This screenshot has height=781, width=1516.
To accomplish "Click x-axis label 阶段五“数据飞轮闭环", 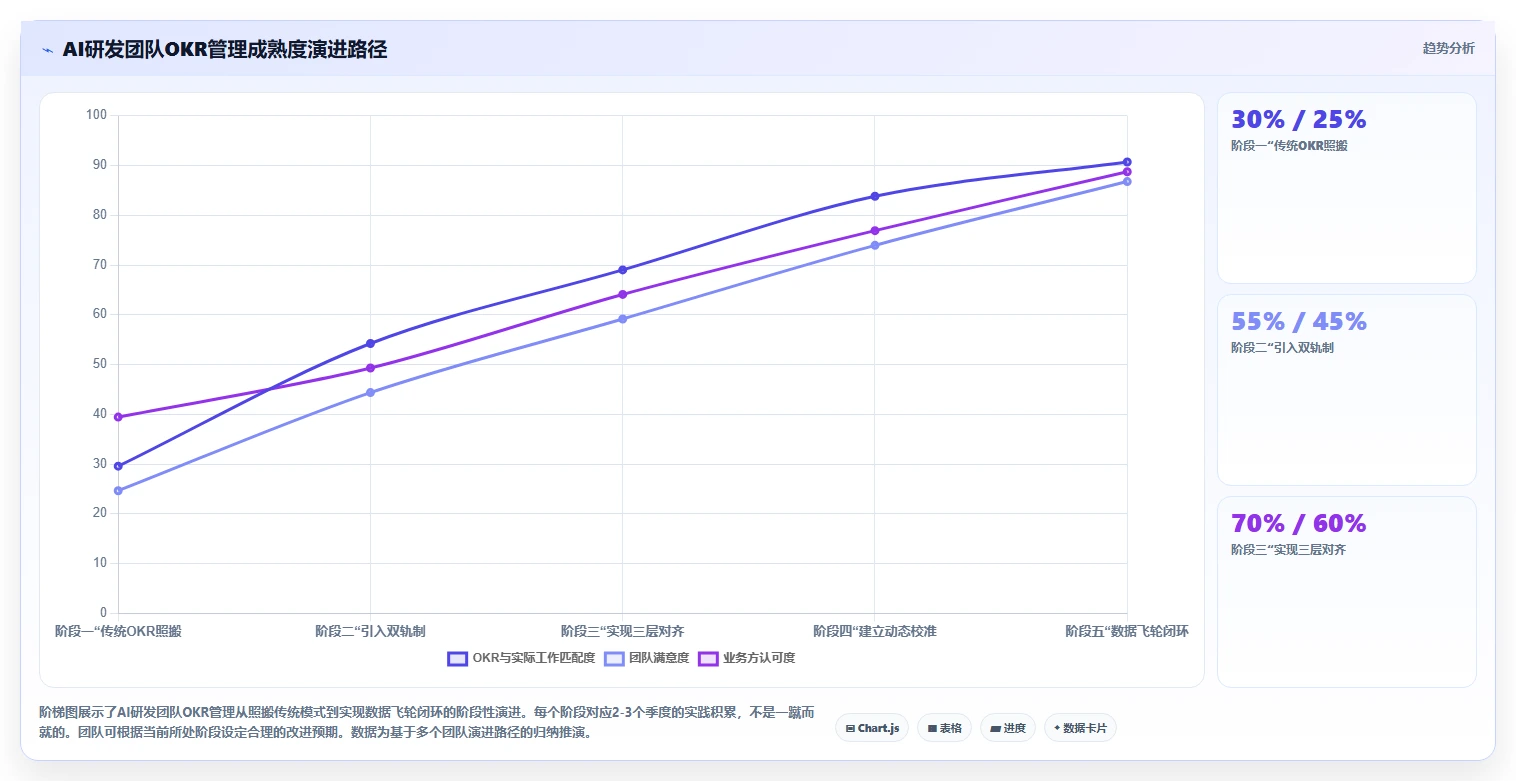I will click(x=1127, y=631).
